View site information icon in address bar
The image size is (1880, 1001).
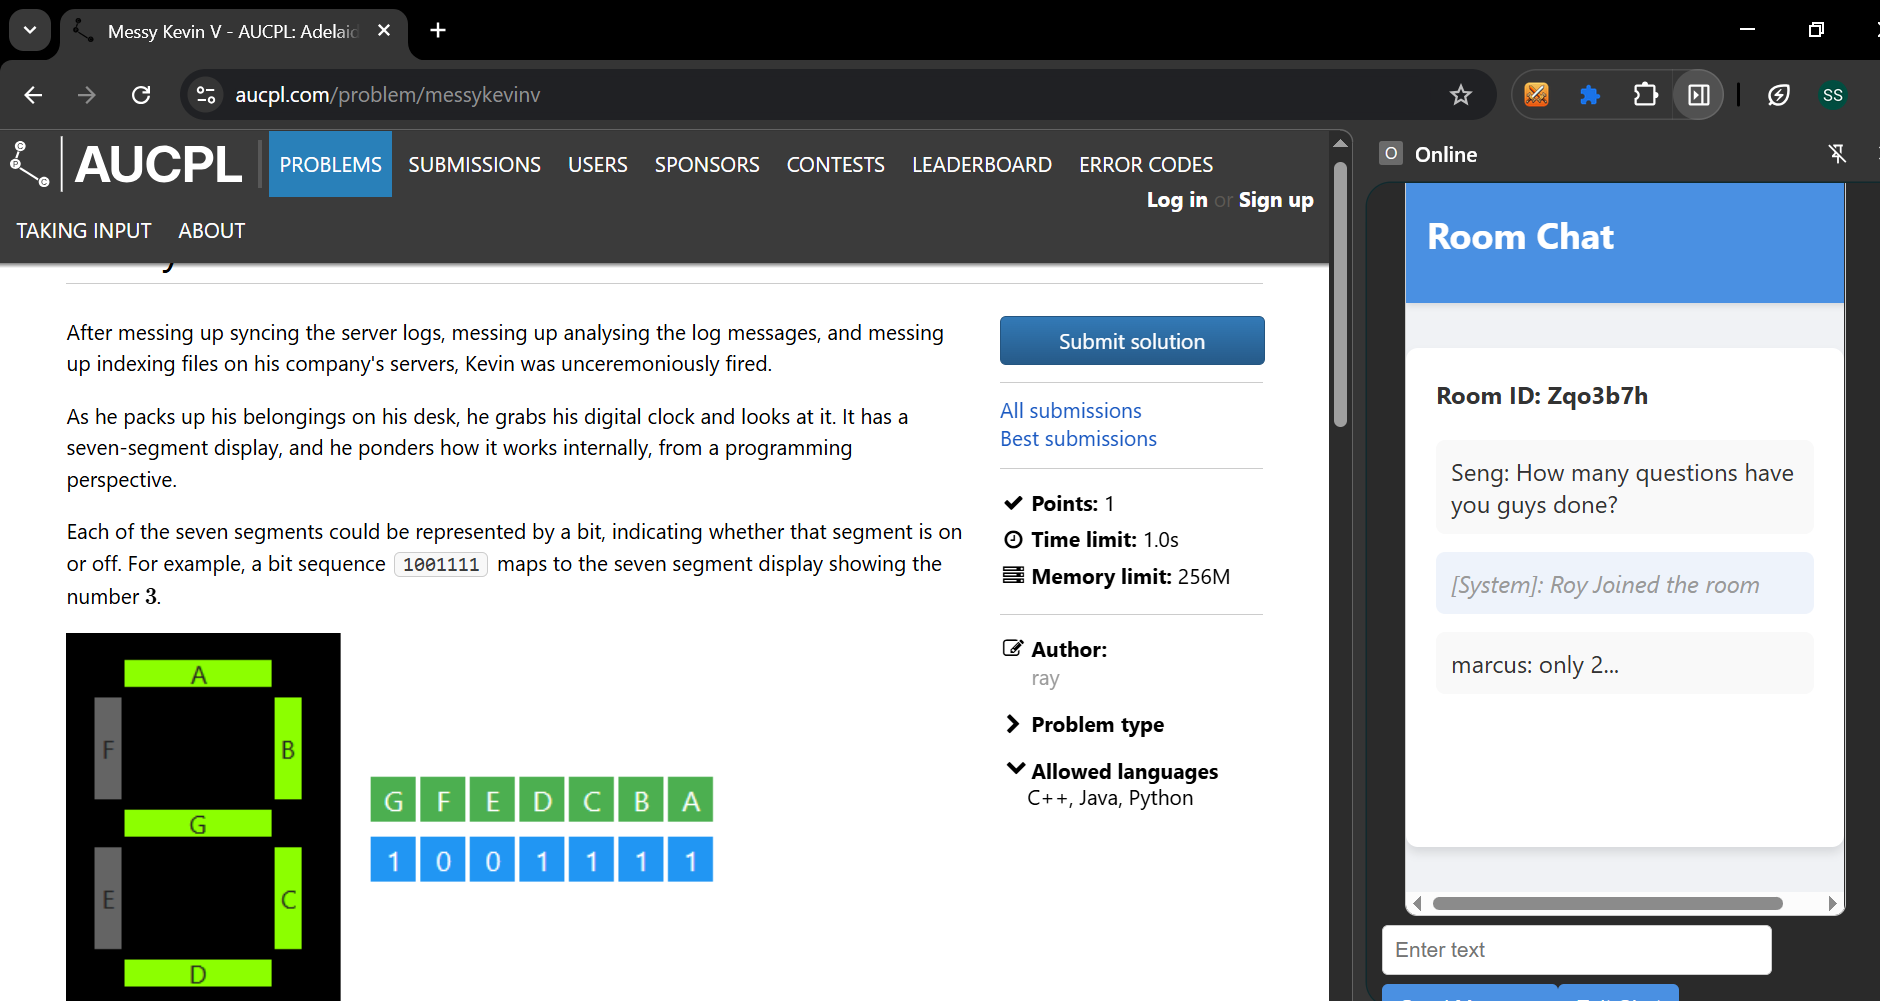coord(206,95)
